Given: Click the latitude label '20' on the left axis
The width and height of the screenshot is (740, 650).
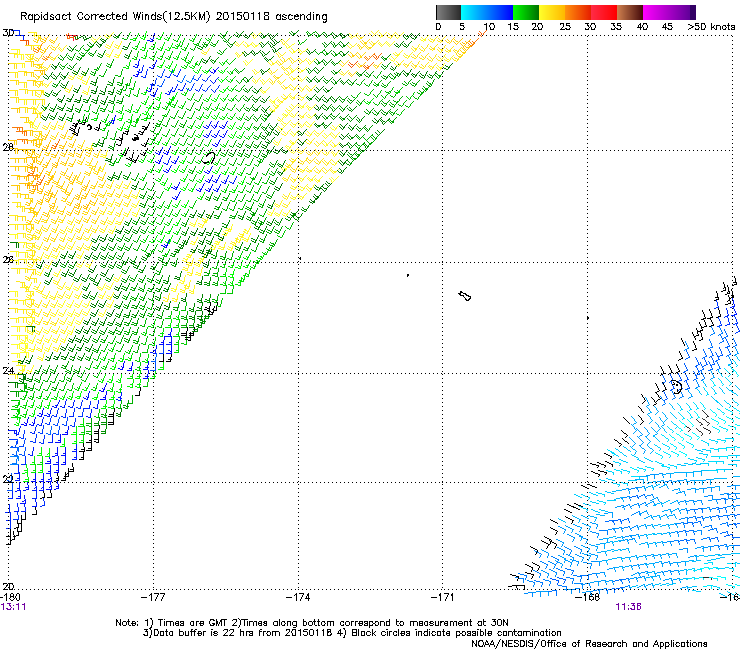Looking at the screenshot, I should (x=8, y=586).
